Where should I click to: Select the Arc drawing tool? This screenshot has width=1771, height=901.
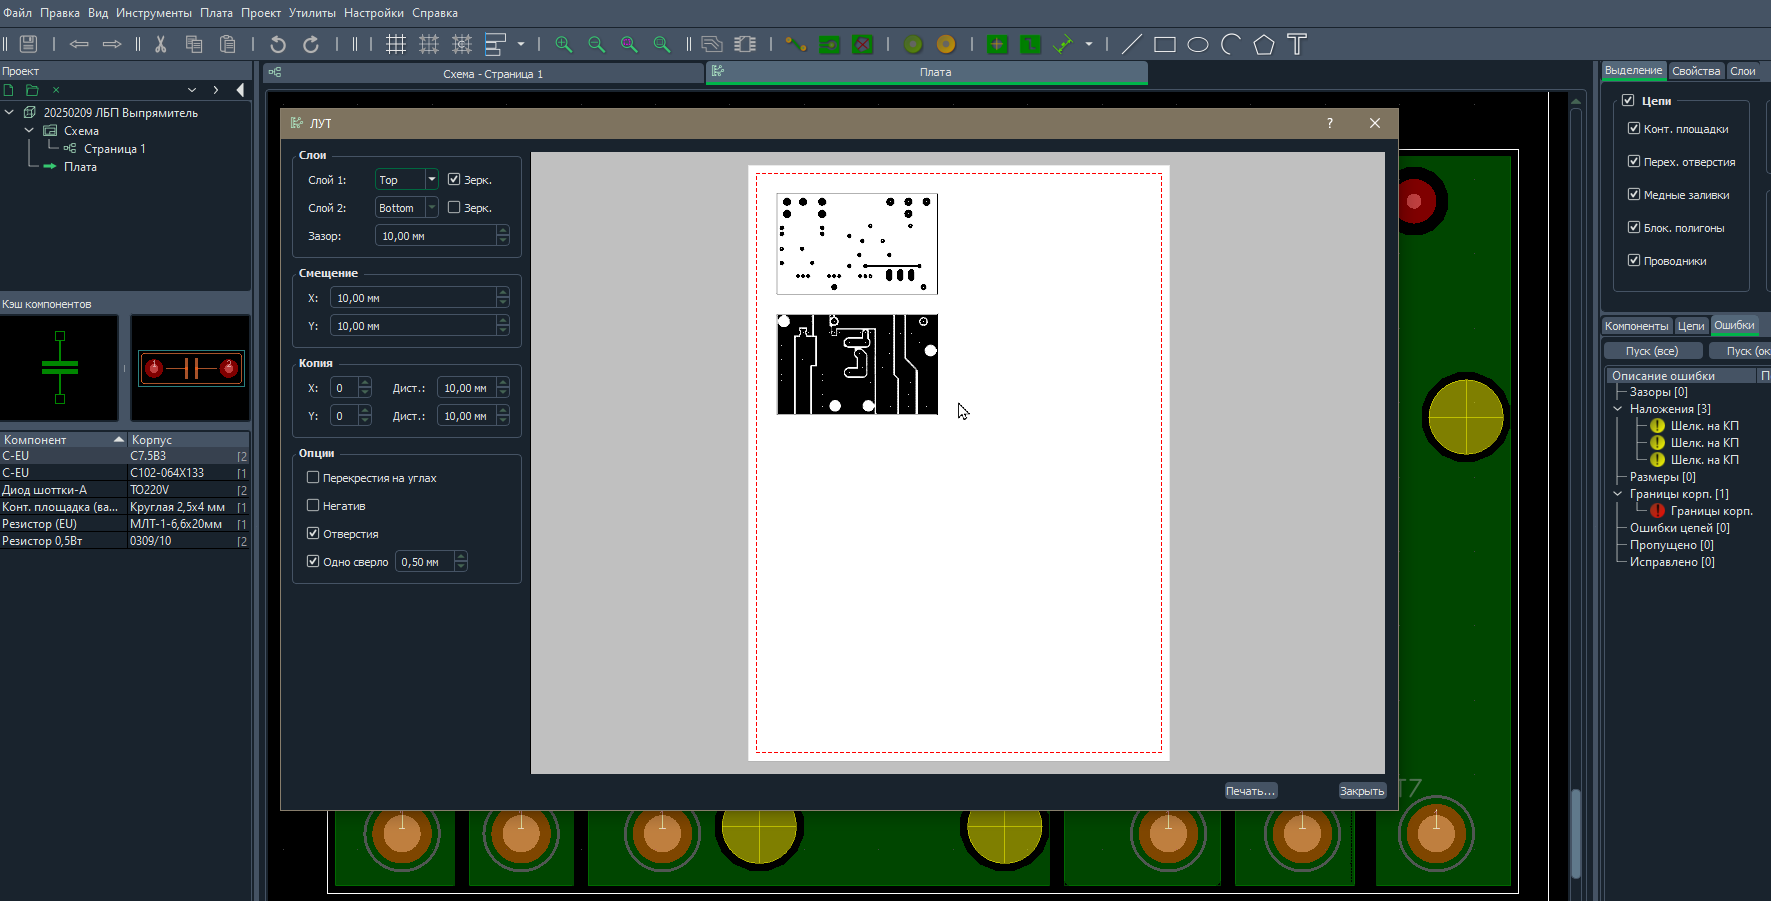tap(1231, 44)
